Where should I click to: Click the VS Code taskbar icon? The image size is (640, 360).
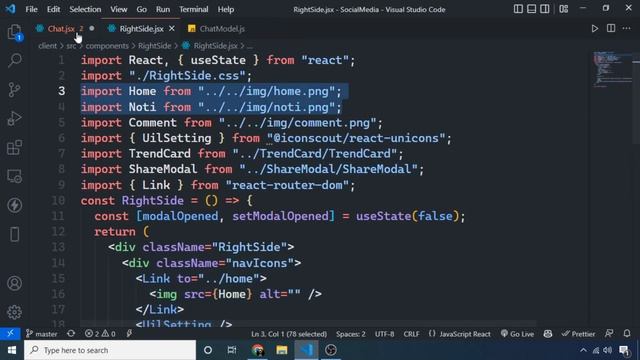coord(306,350)
